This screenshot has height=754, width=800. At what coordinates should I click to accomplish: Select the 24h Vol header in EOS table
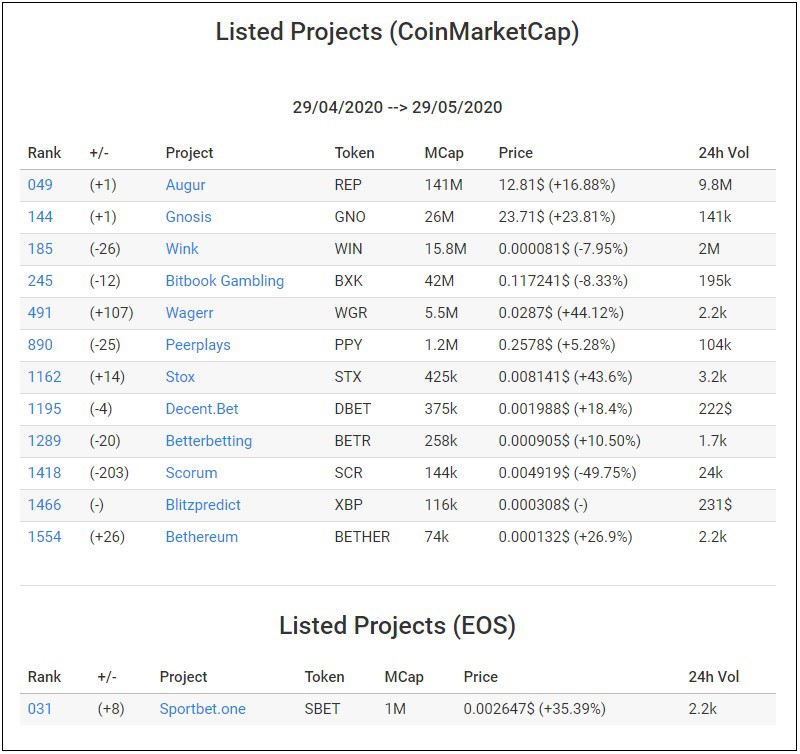[713, 677]
